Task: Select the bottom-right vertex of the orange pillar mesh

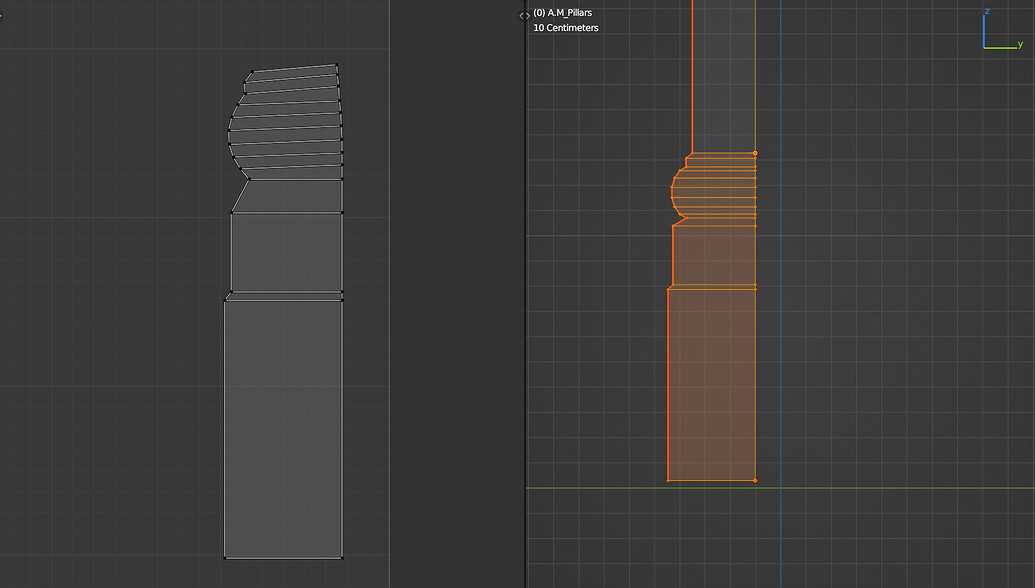Action: pyautogui.click(x=755, y=480)
